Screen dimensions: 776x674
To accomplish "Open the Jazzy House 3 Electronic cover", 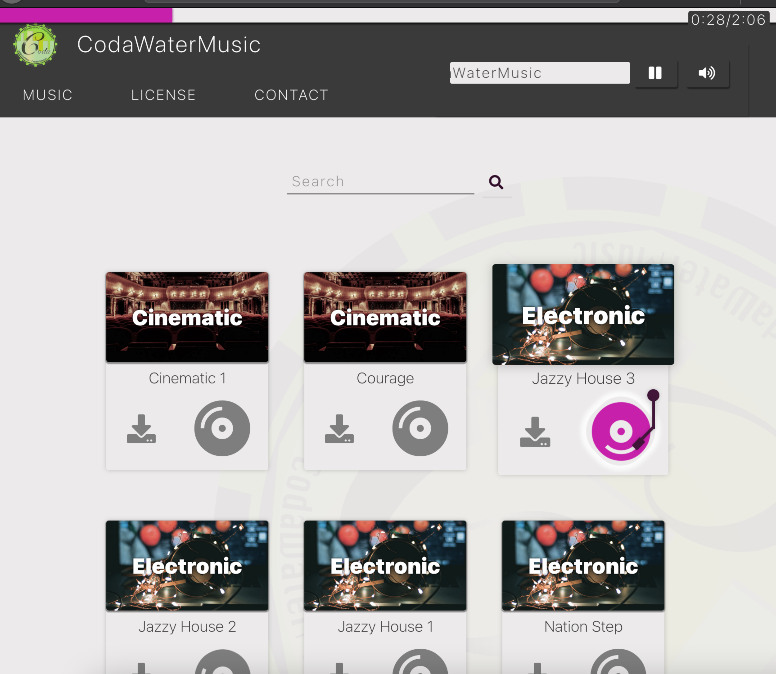I will tap(583, 315).
